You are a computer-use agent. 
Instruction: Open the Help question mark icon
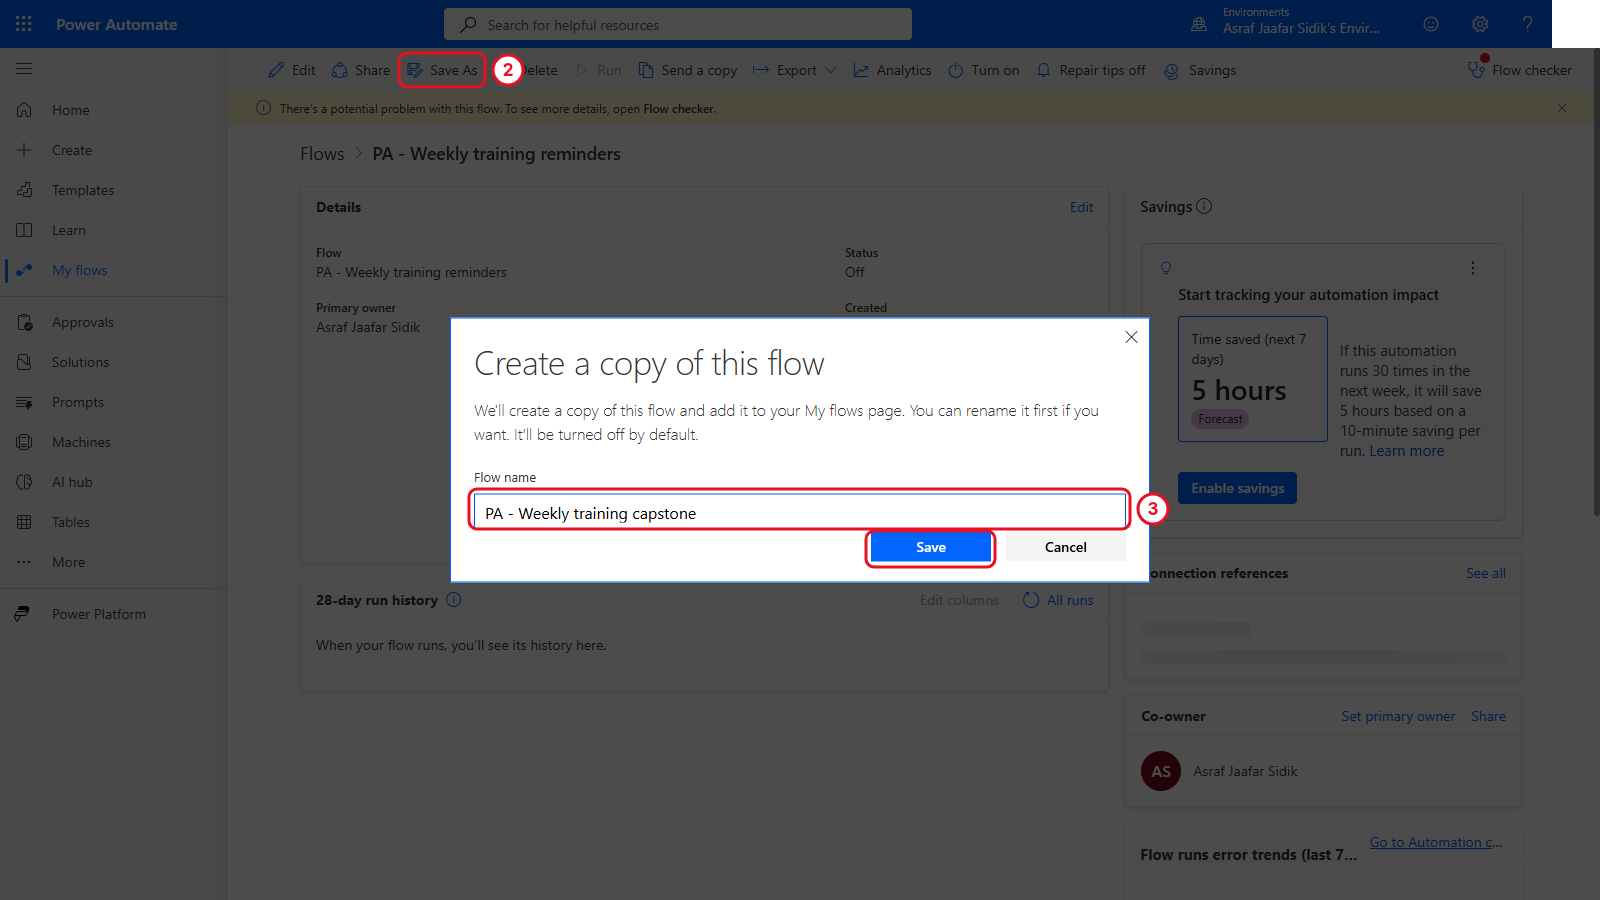click(x=1528, y=24)
